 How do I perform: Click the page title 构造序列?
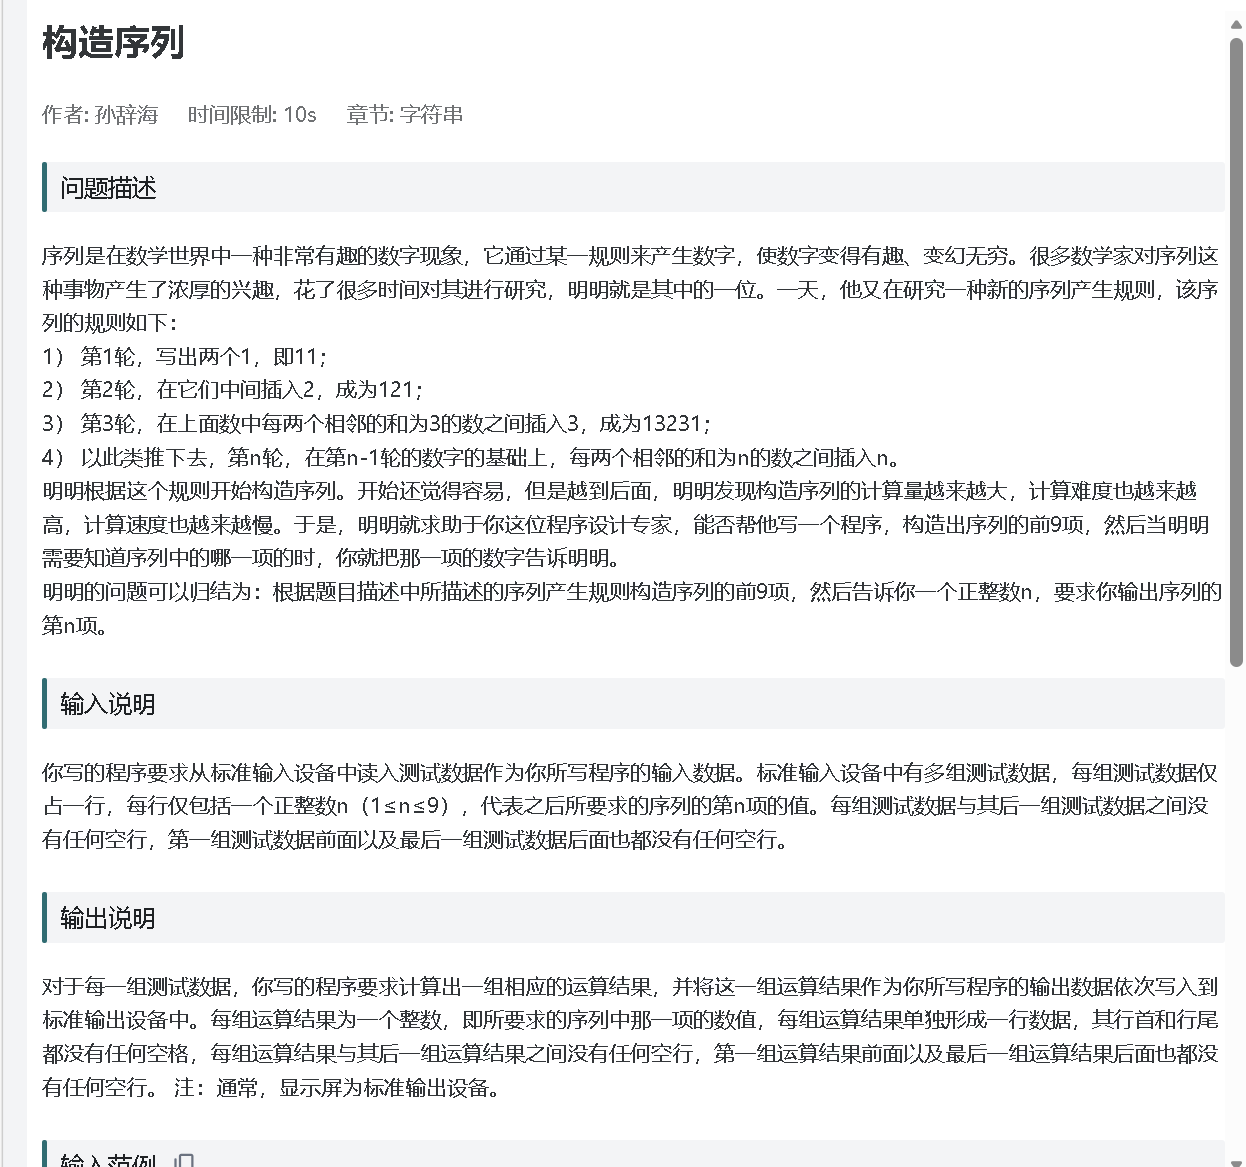pos(113,43)
